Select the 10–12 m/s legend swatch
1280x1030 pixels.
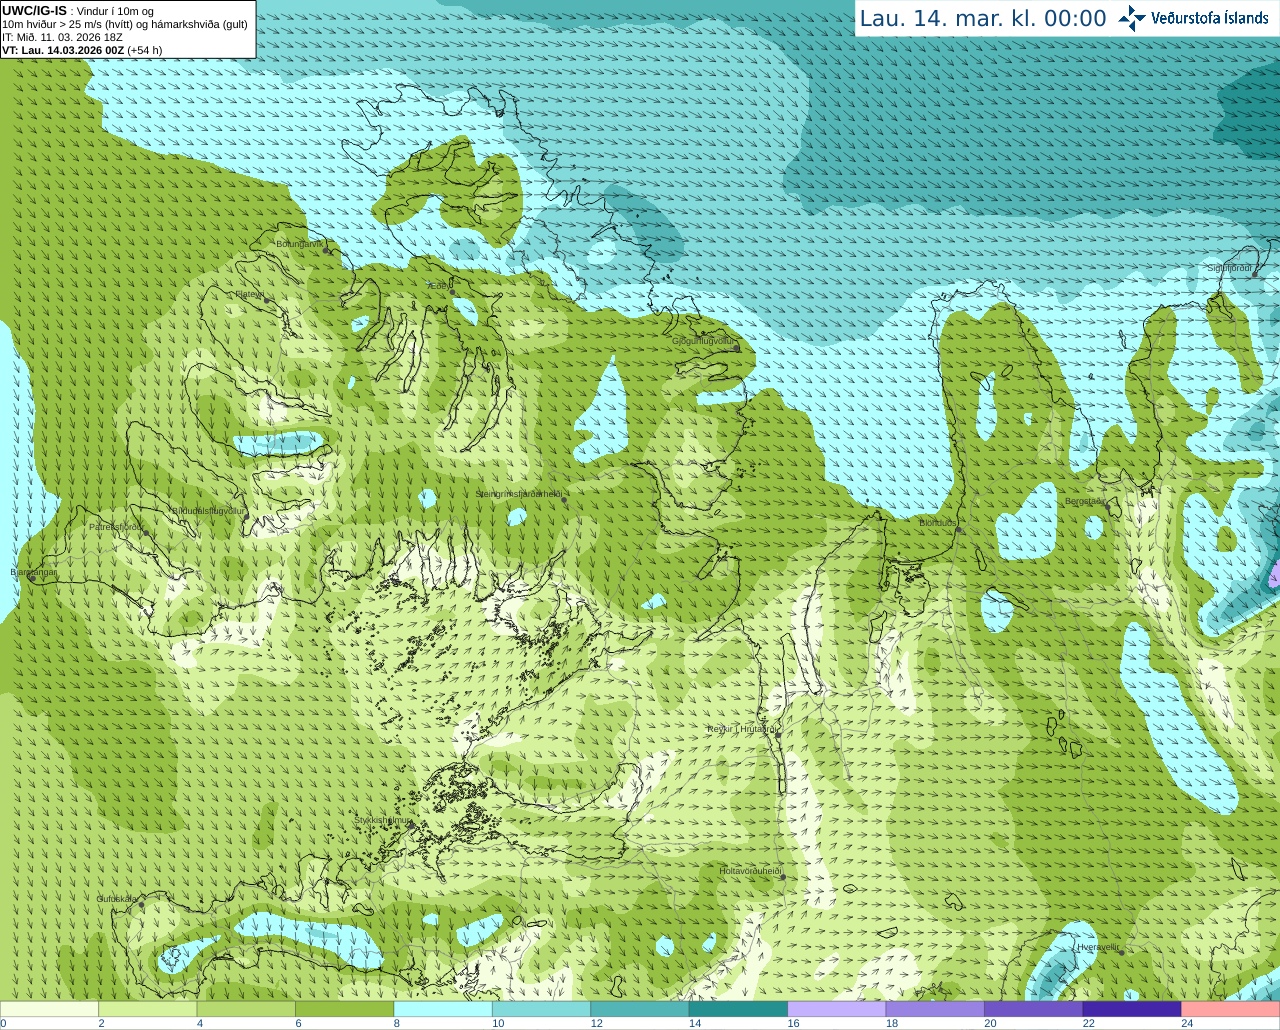coord(541,1009)
